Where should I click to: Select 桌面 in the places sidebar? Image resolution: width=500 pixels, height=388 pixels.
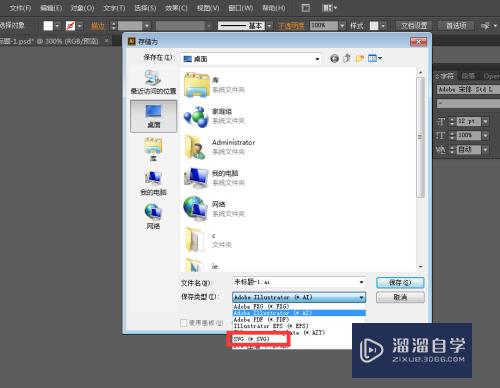tap(153, 116)
